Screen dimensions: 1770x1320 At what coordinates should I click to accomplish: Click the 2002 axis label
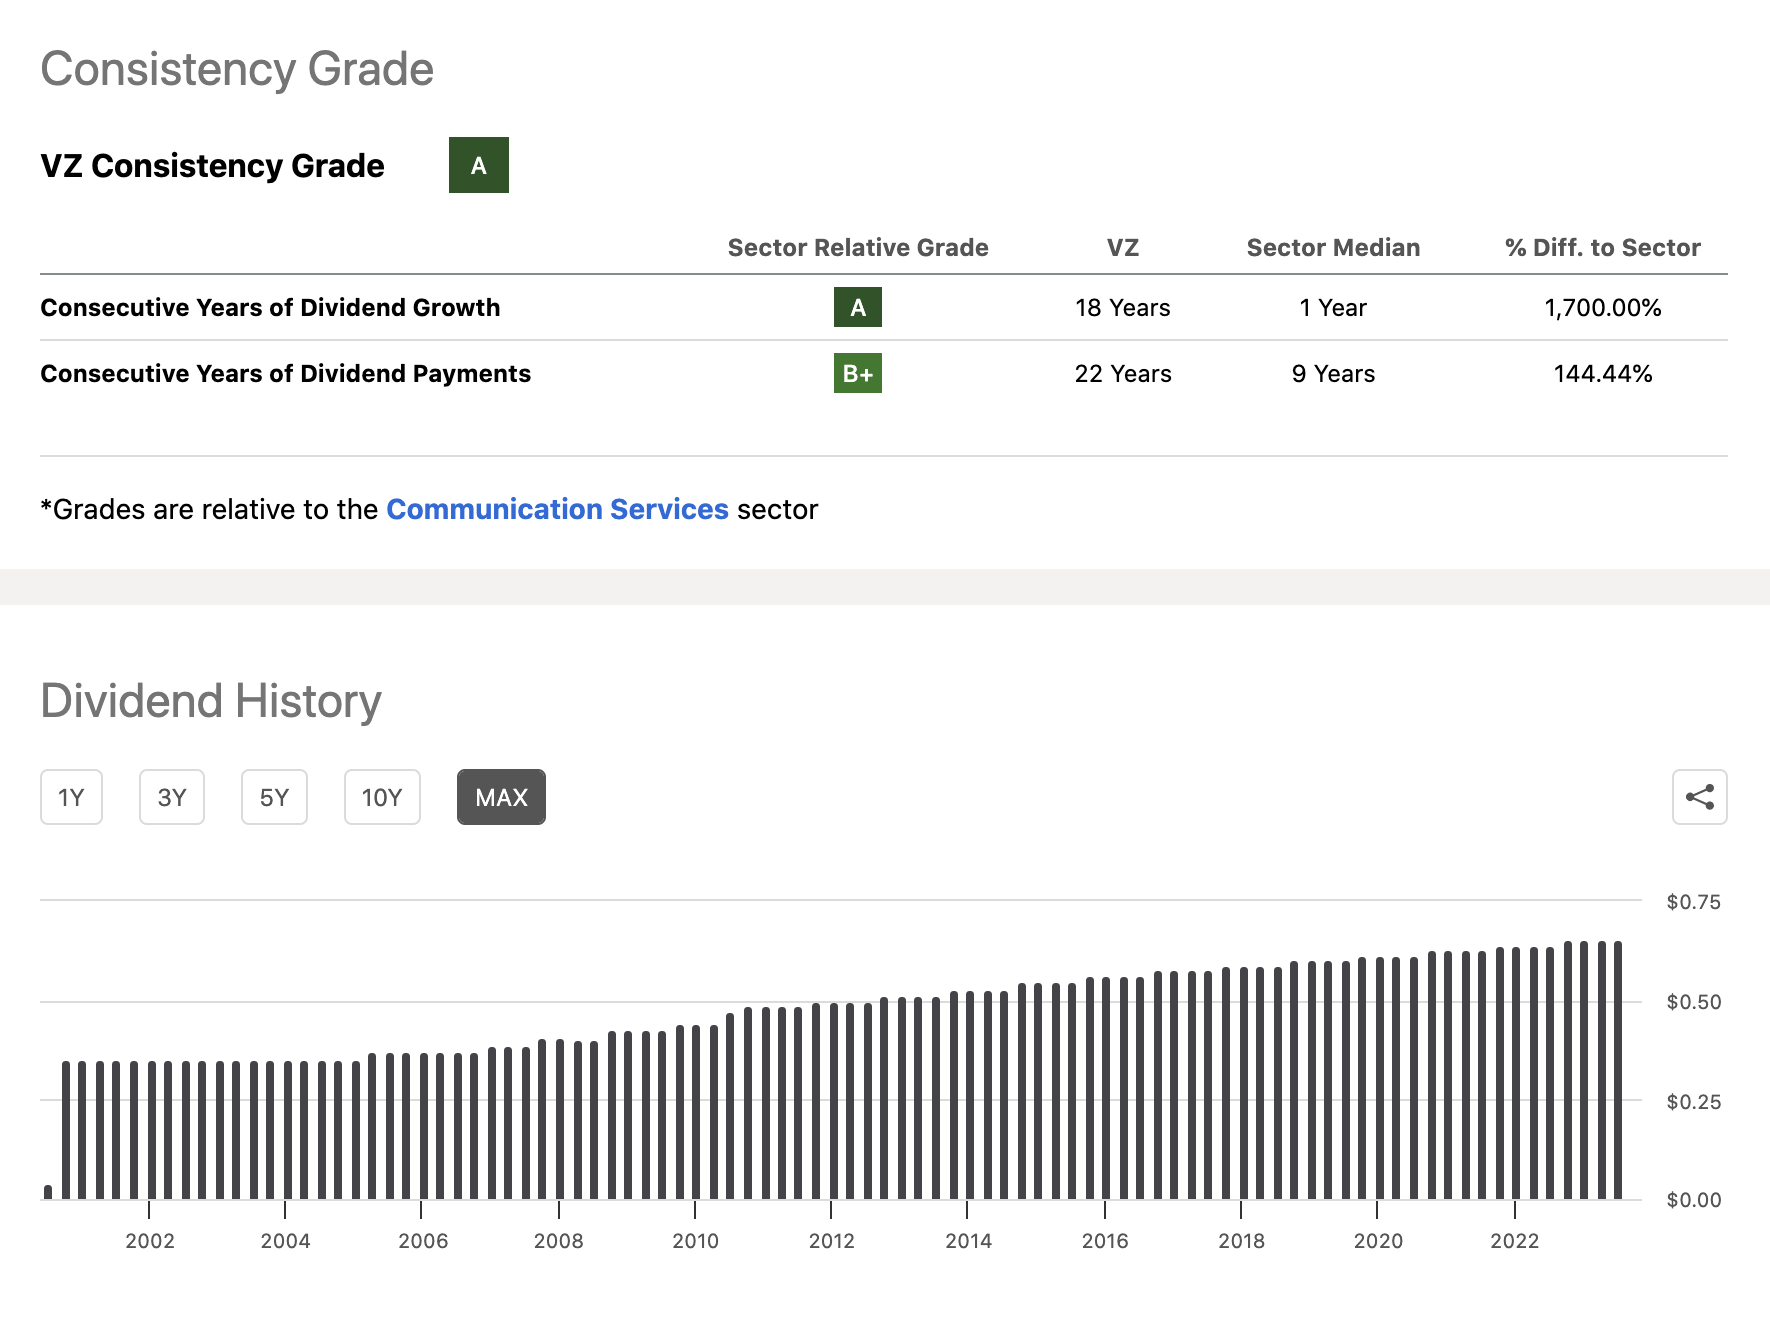150,1240
